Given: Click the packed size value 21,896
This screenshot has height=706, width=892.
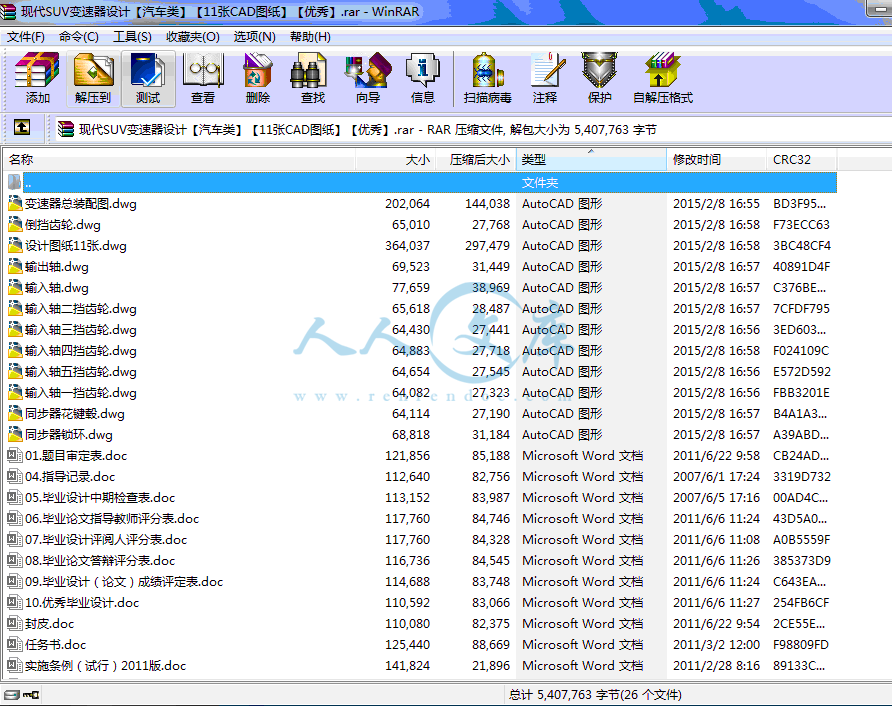Looking at the screenshot, I should click(491, 665).
